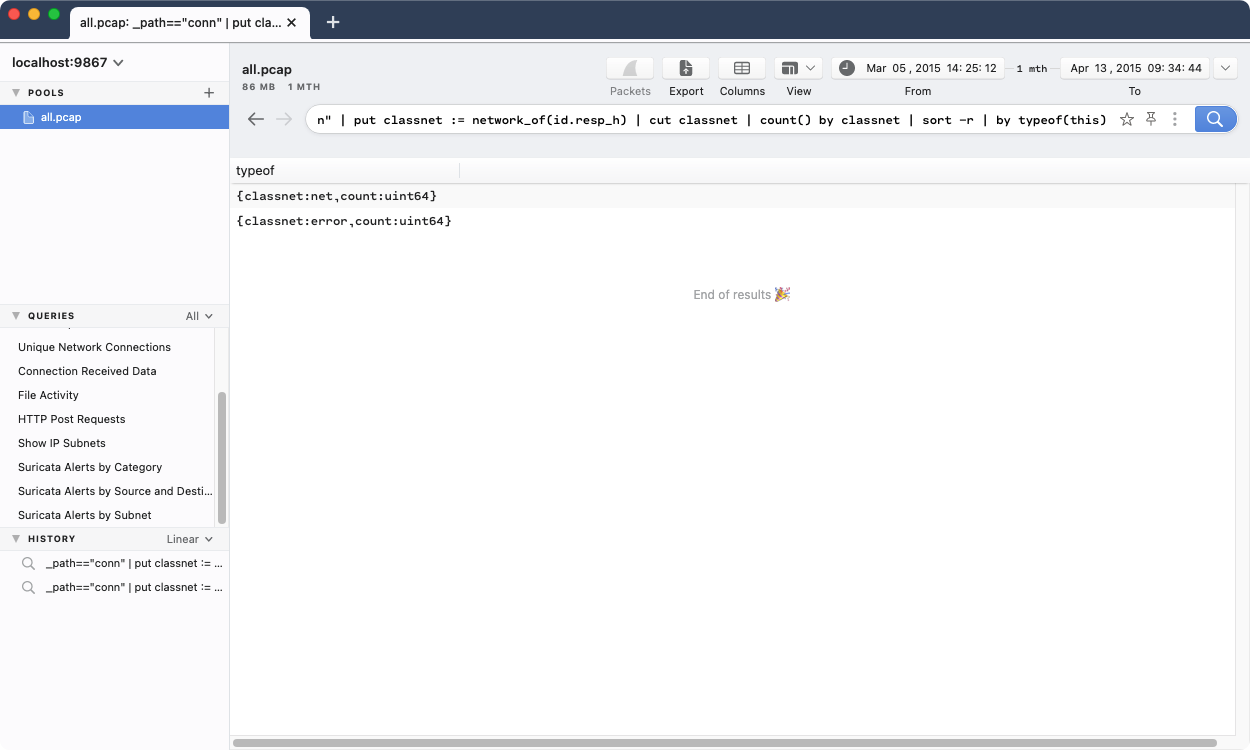Screen dimensions: 1250x750
Task: Collapse the Pools section
Action: 16,92
